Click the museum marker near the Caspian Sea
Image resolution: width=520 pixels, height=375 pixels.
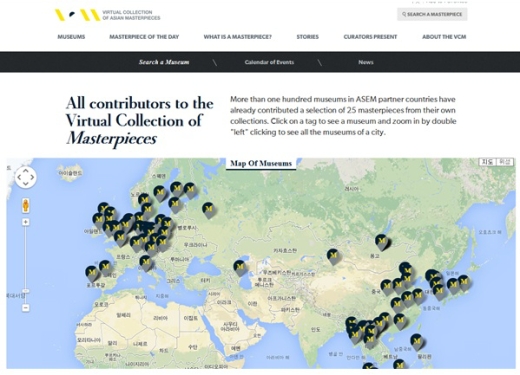tap(240, 268)
